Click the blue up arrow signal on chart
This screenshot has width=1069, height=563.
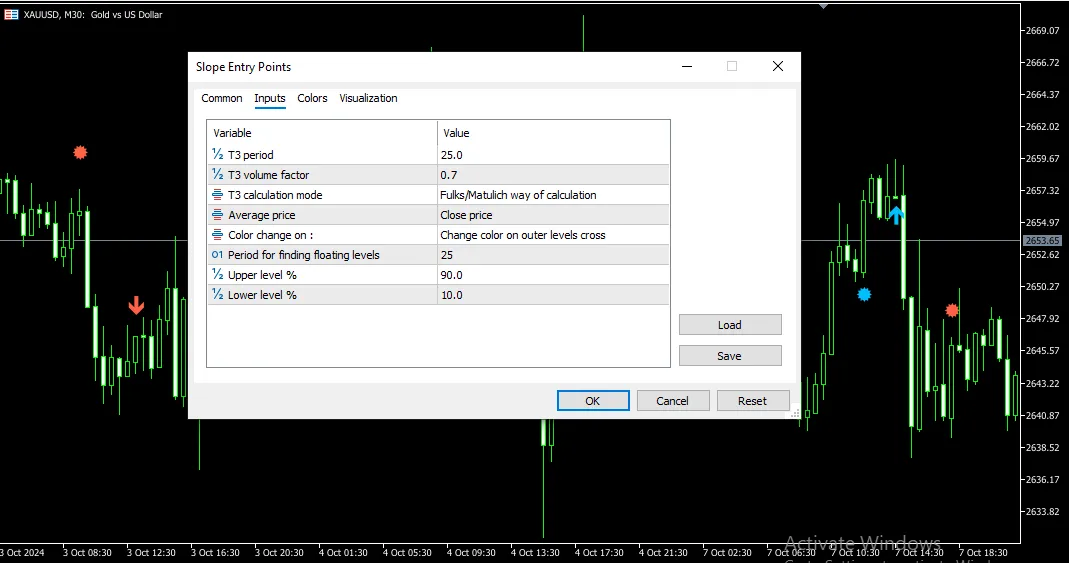[896, 213]
